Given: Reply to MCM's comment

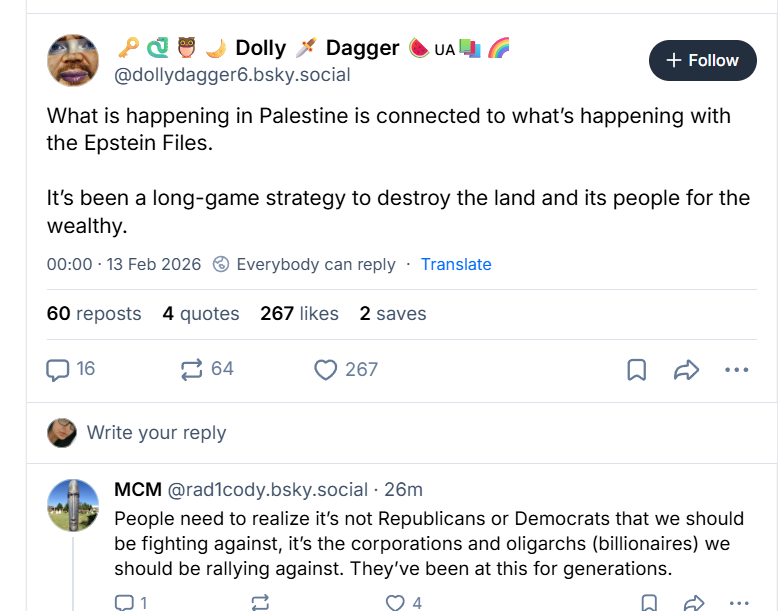Looking at the screenshot, I should 125,602.
